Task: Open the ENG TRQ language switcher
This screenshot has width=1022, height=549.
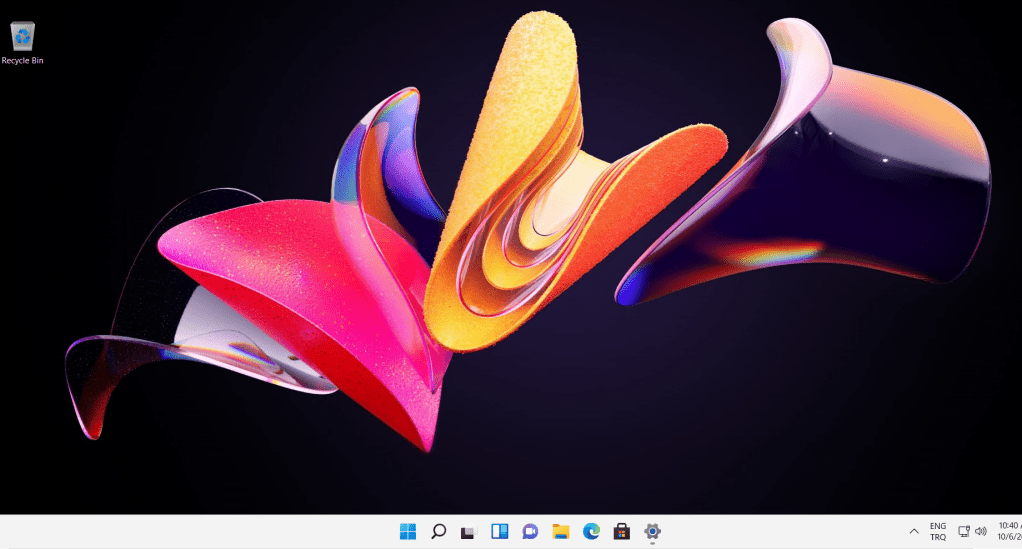Action: tap(938, 532)
